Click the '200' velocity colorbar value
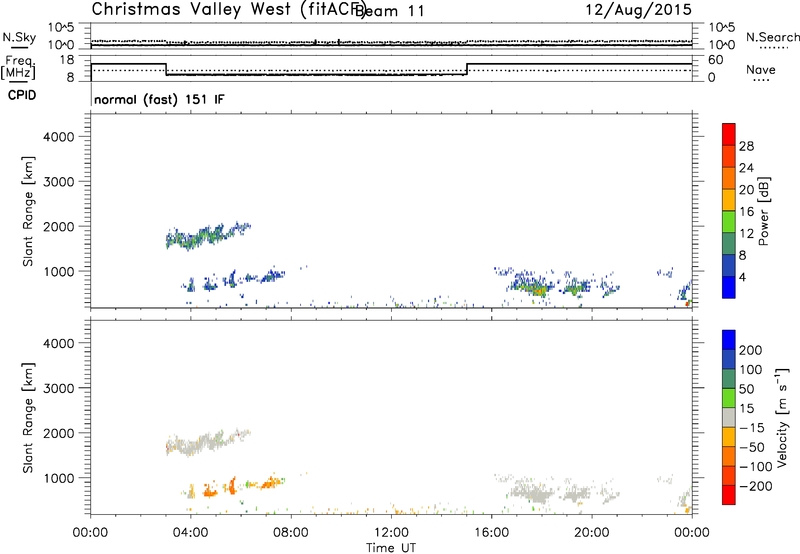This screenshot has height=554, width=800. point(751,350)
